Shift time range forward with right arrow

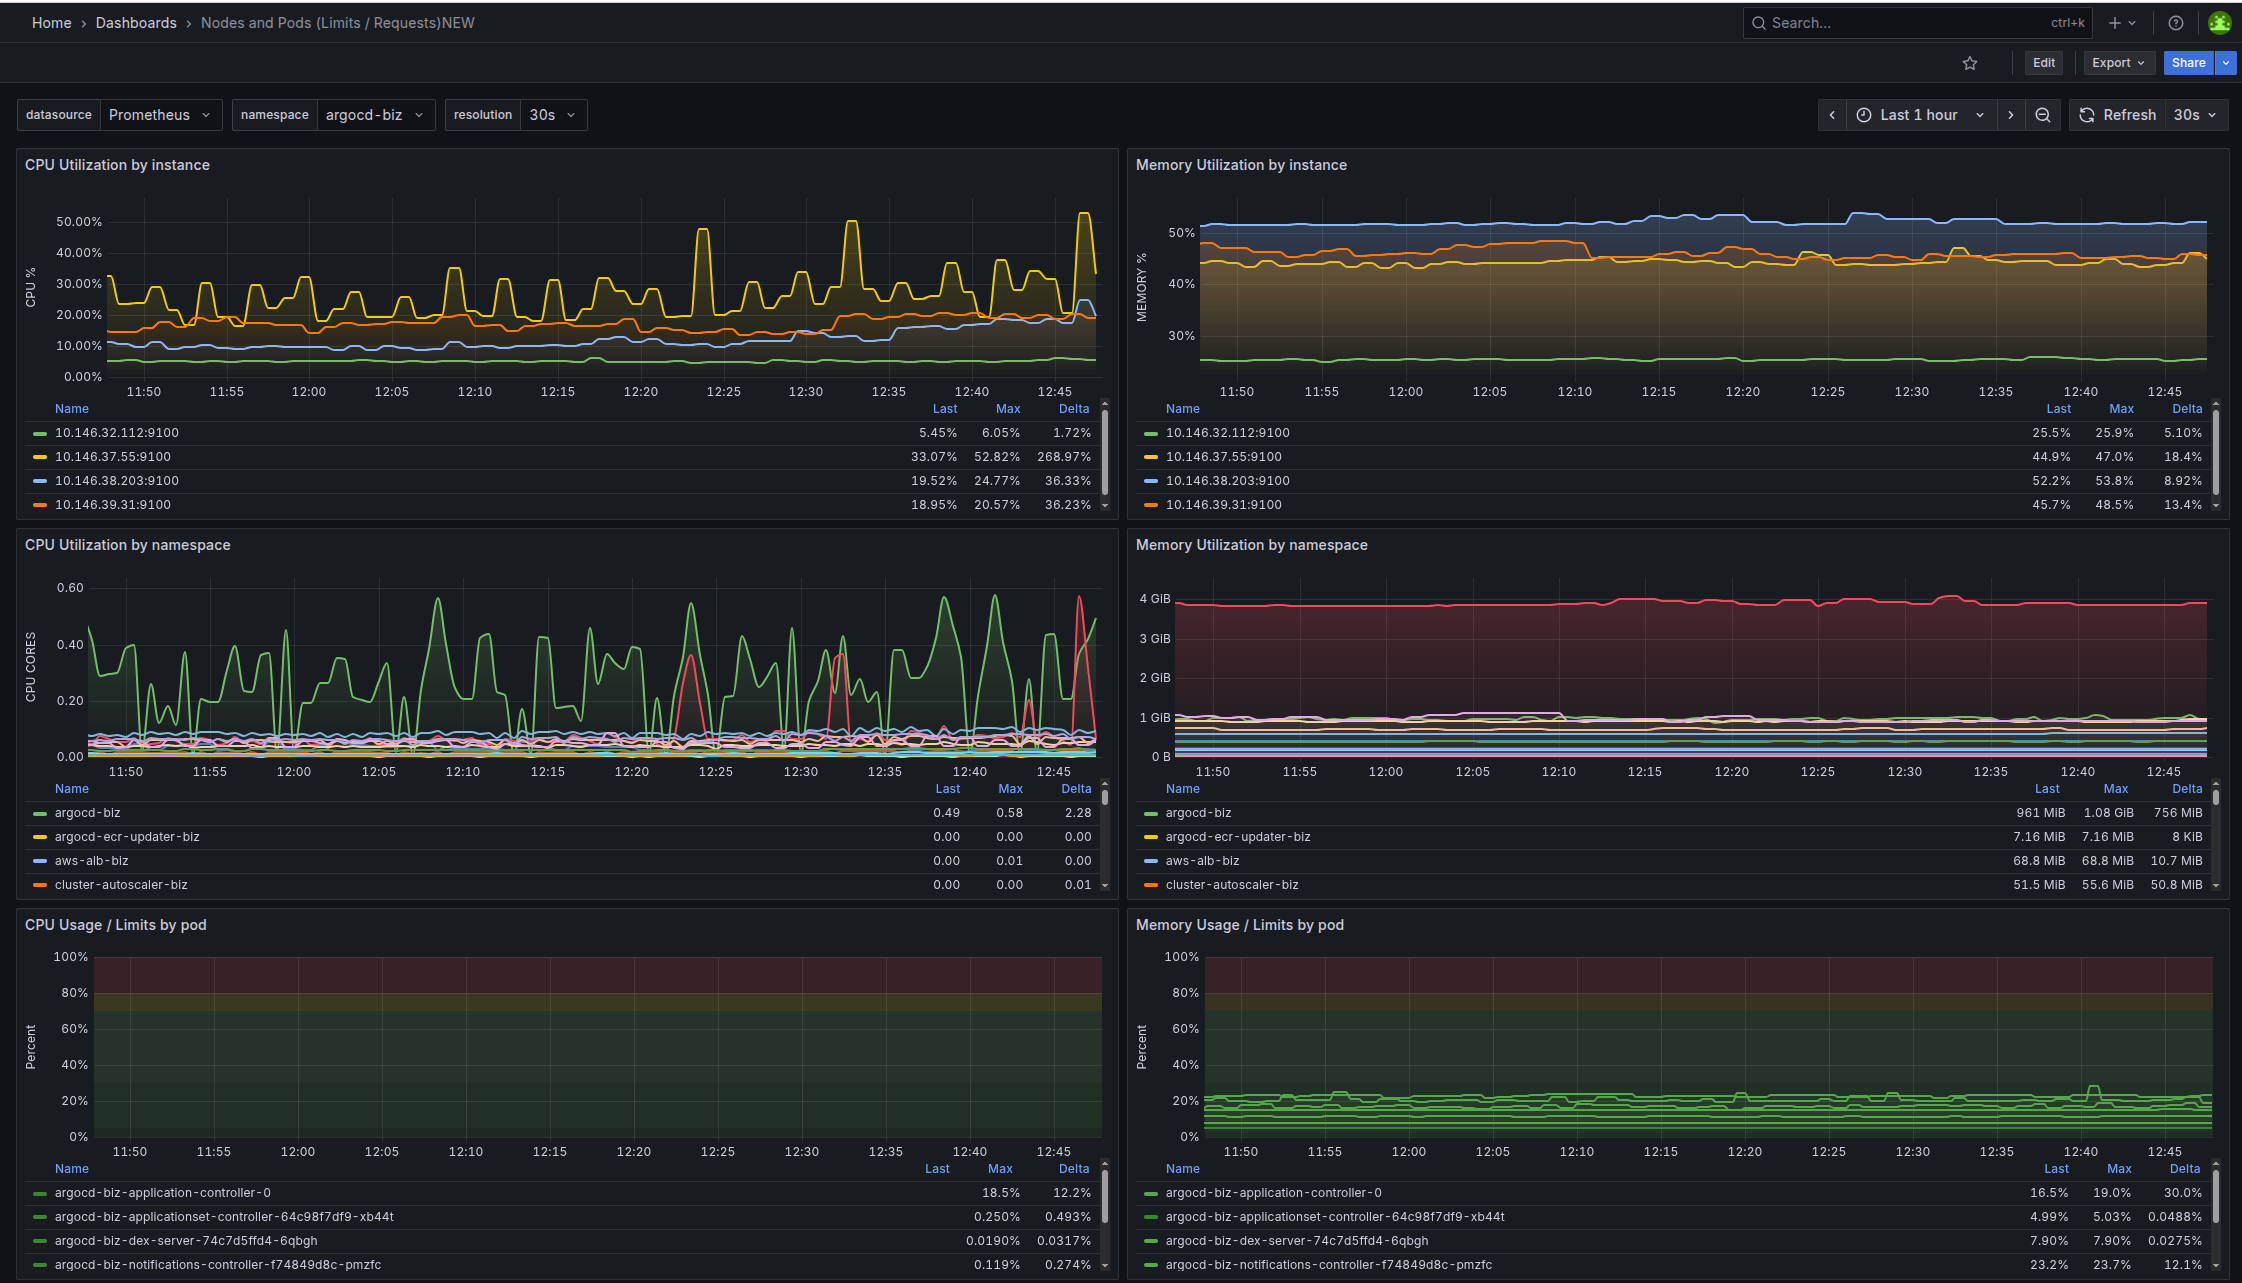(2011, 115)
